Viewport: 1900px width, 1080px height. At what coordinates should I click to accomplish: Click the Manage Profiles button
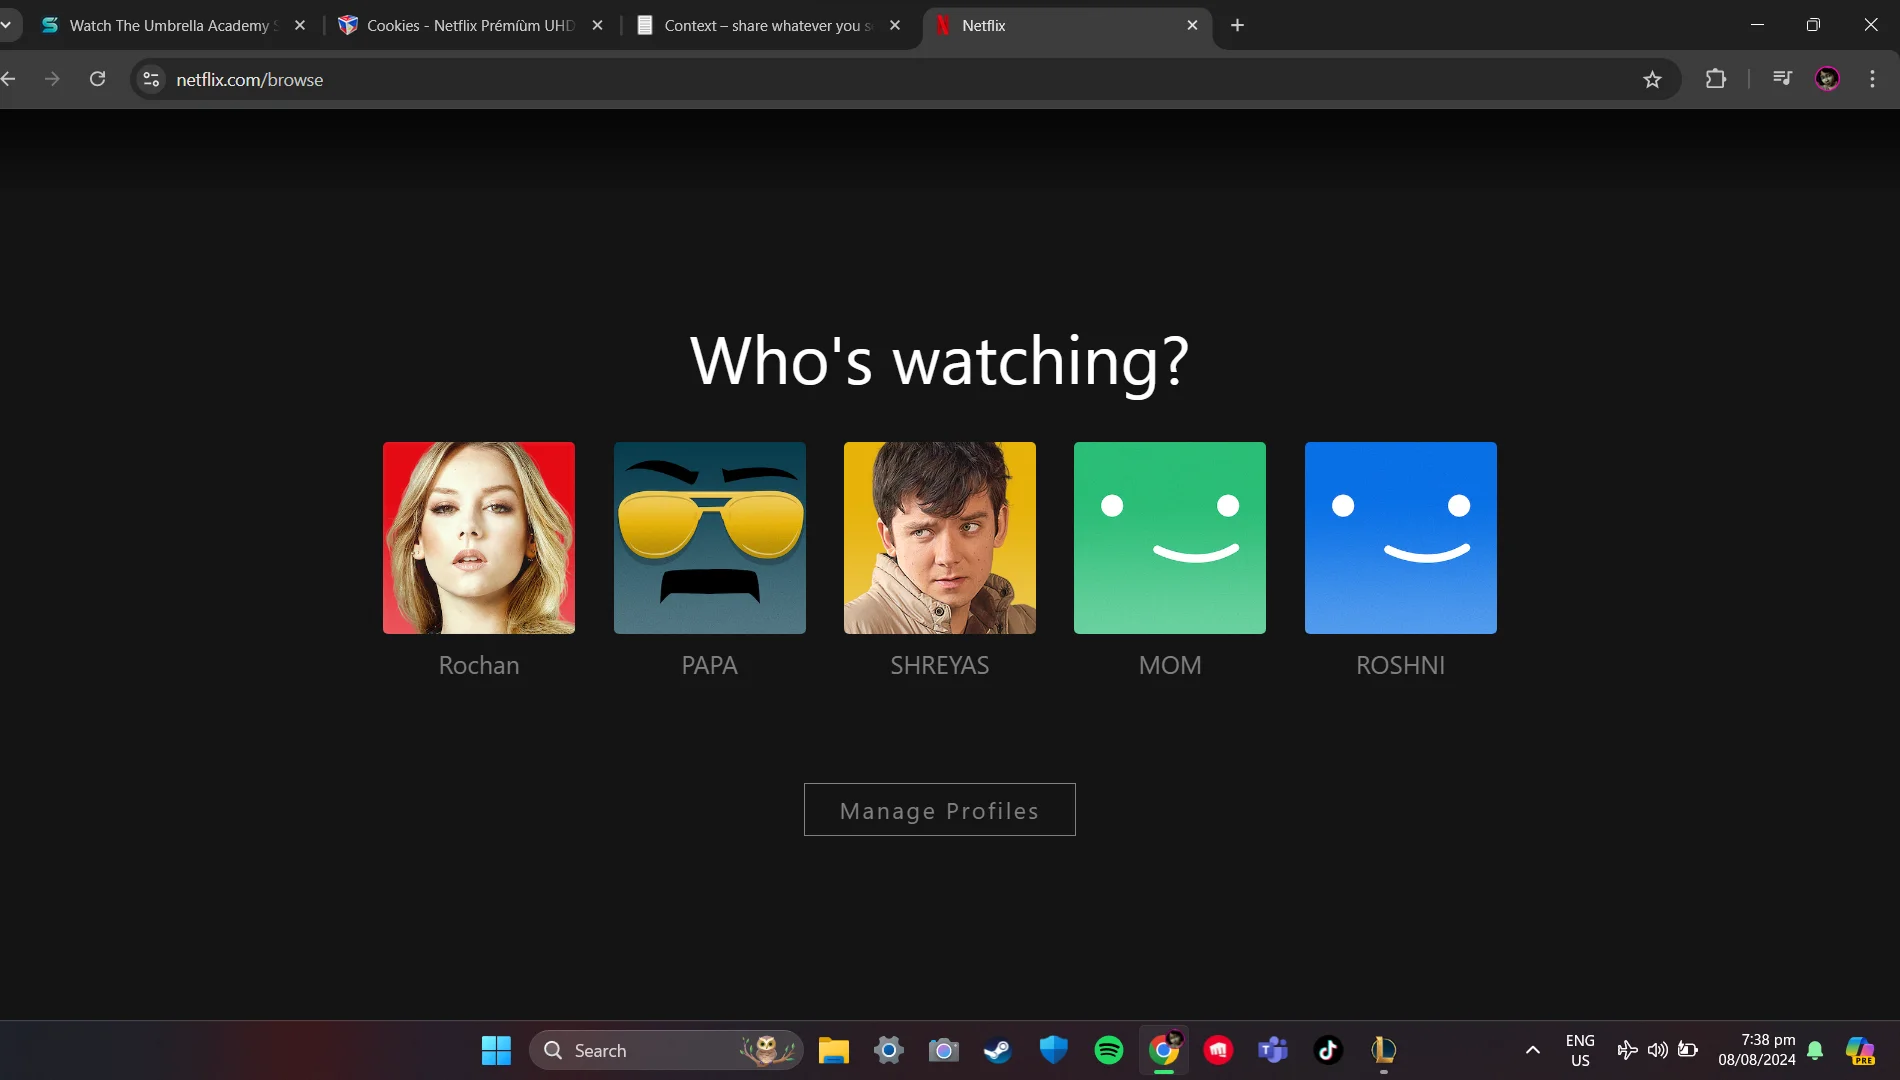point(940,810)
